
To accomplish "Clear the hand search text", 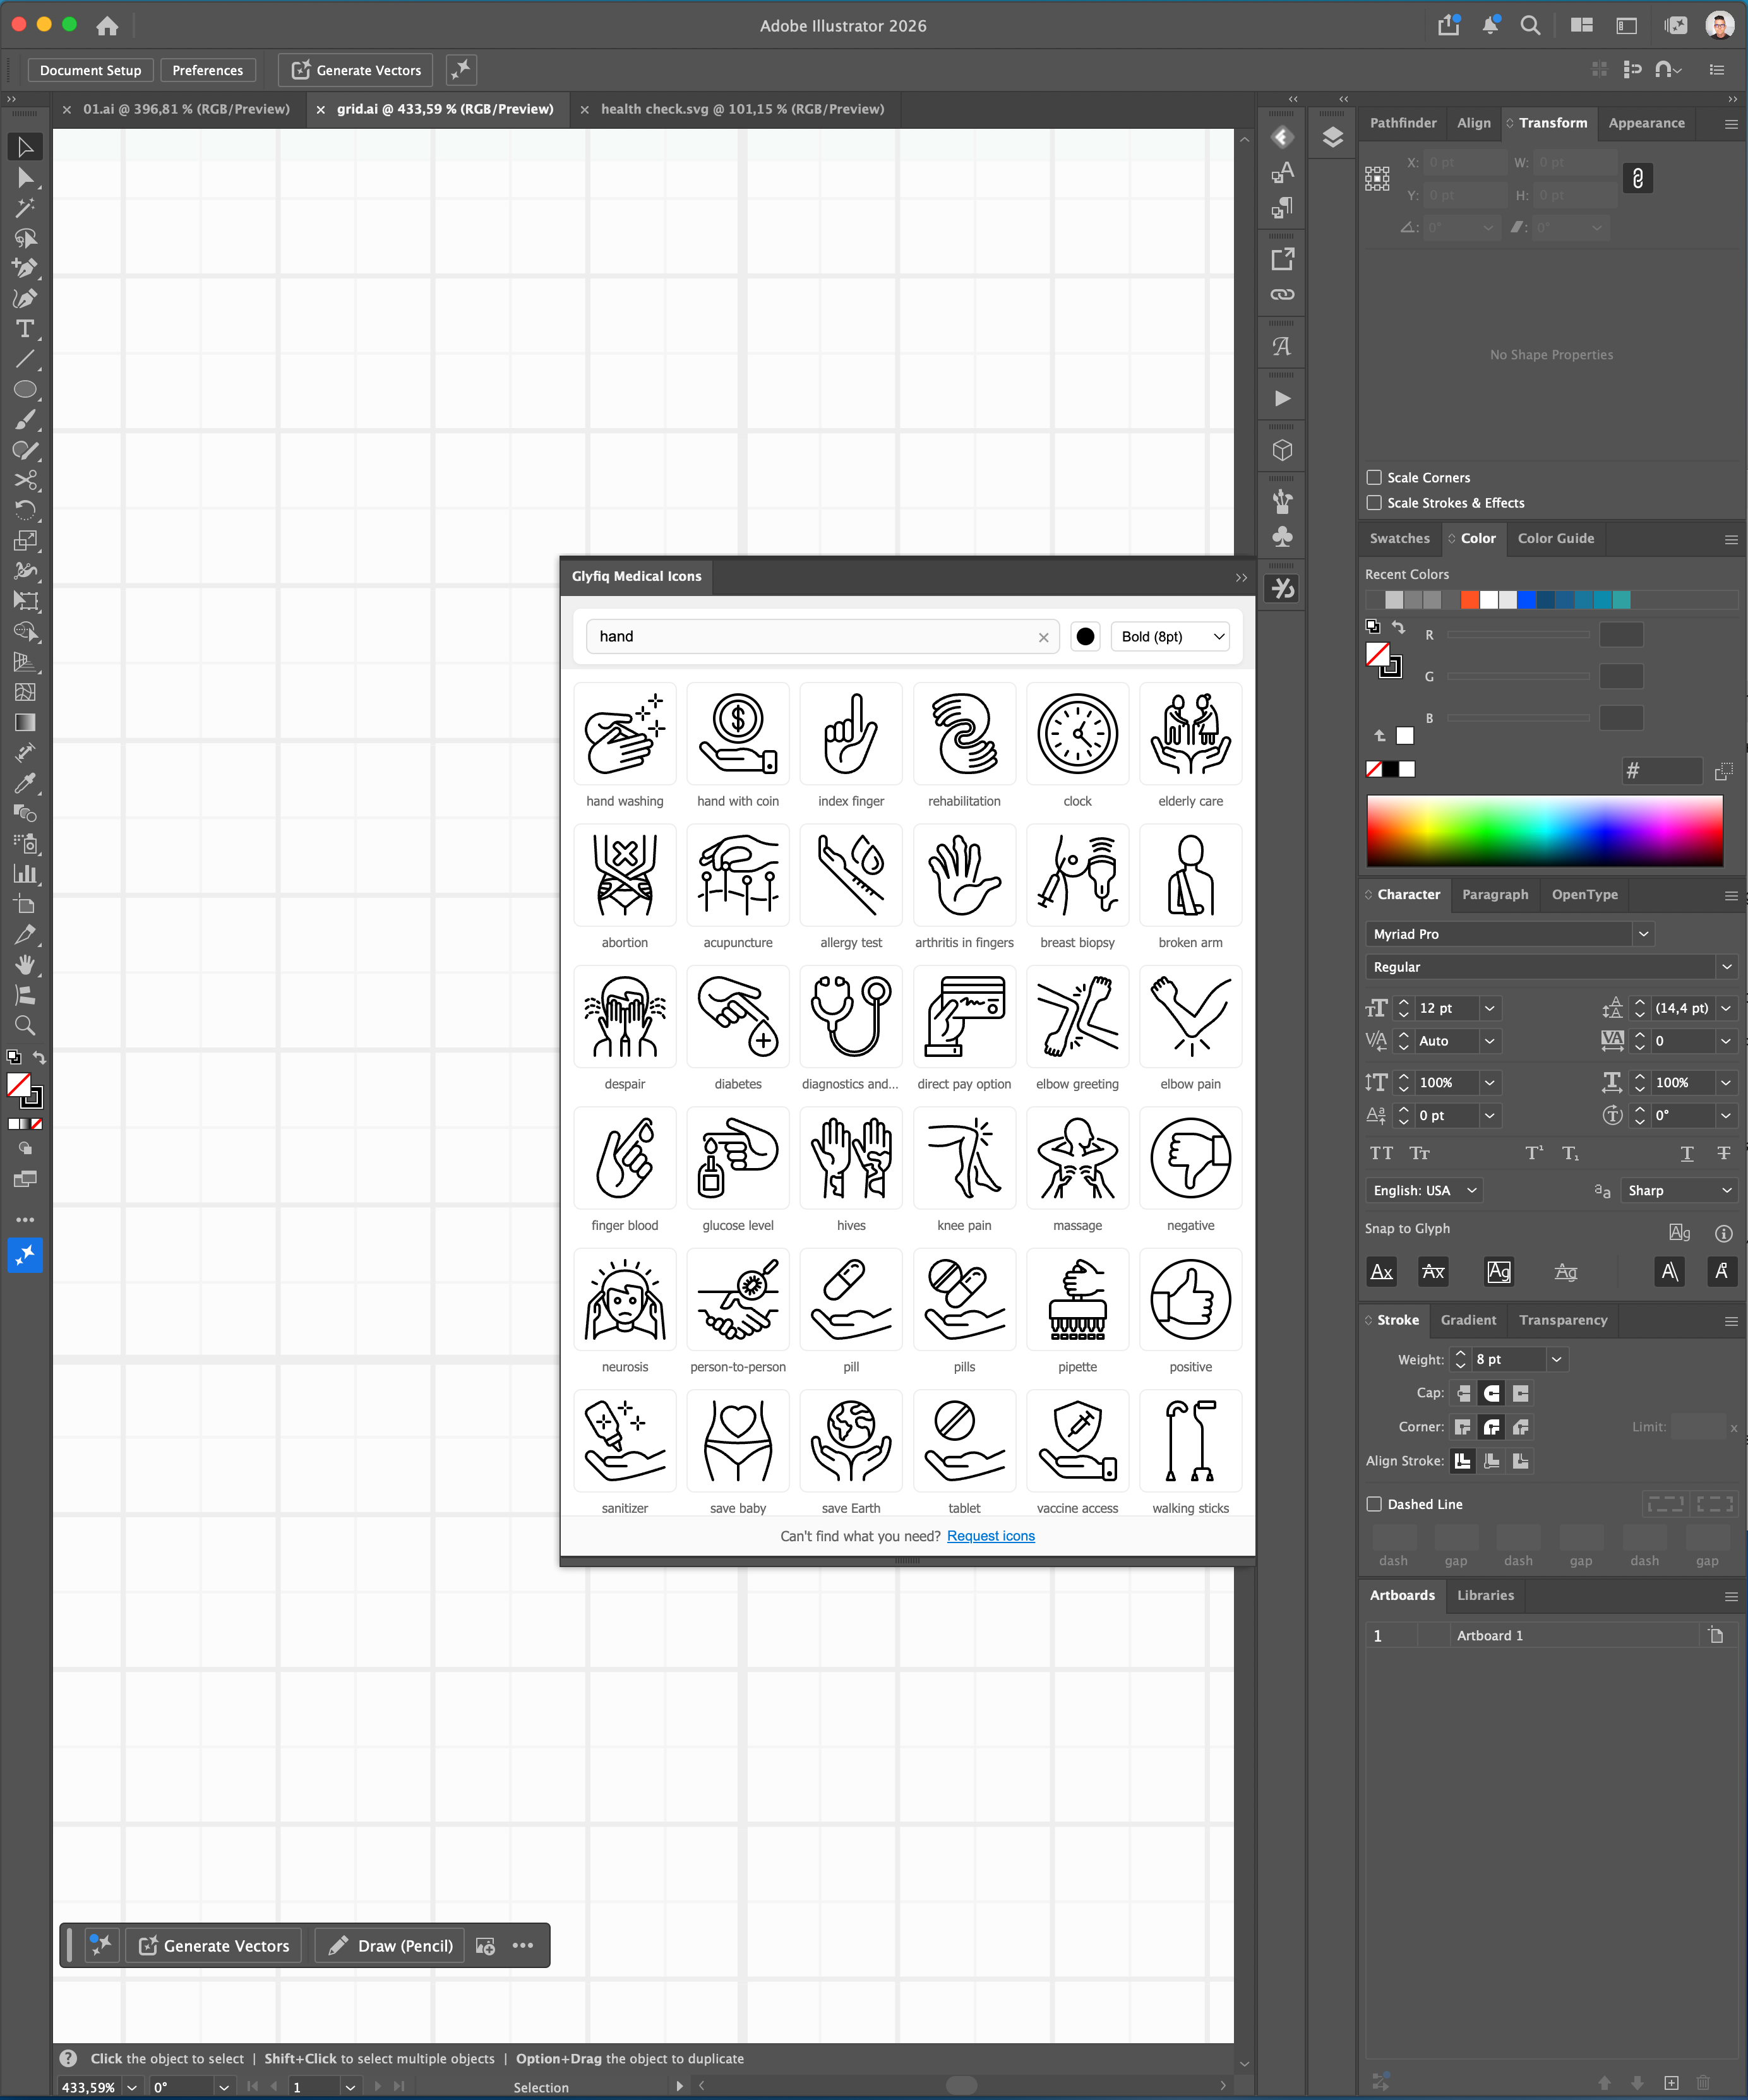I will 1043,637.
